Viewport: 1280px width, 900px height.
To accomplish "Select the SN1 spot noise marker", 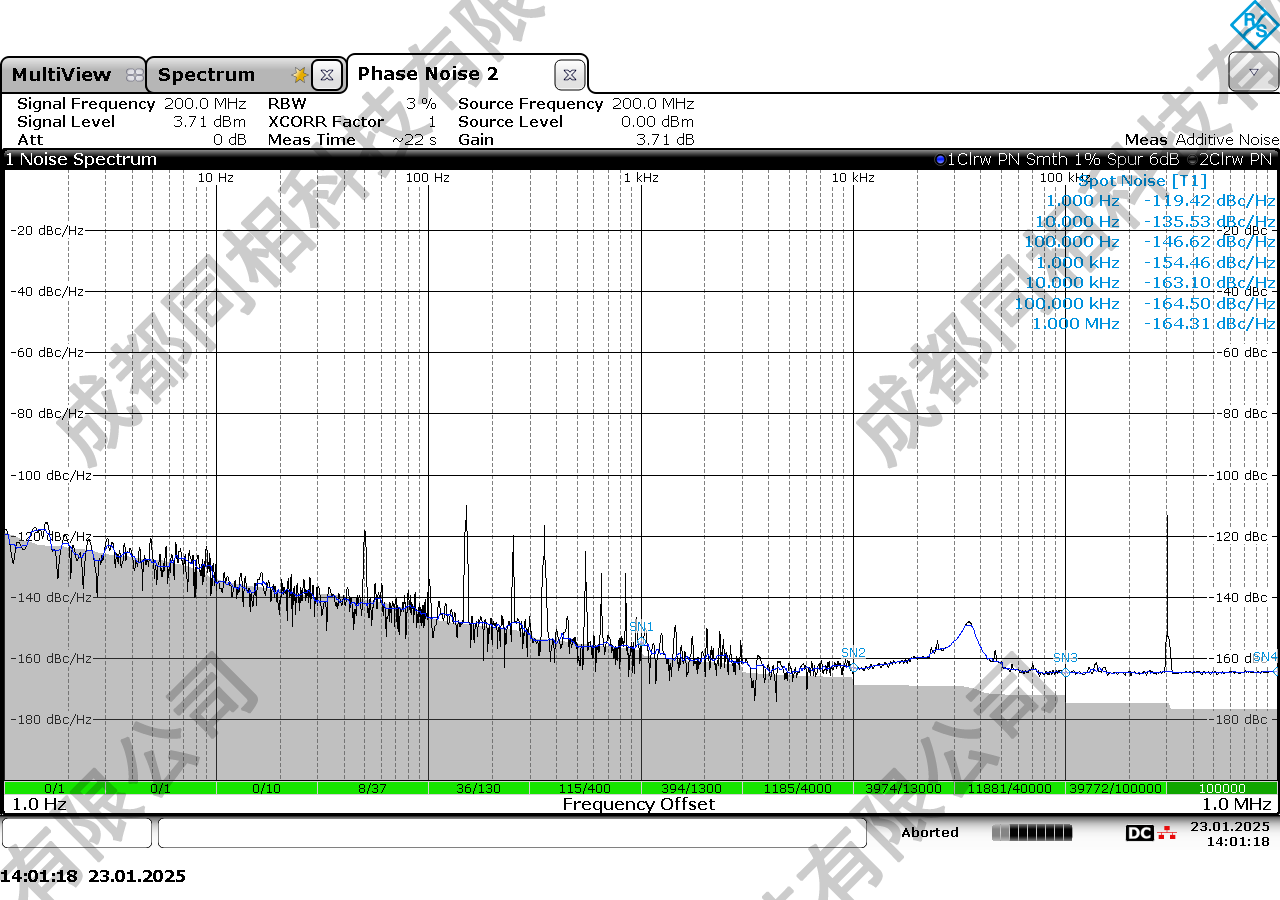I will coord(641,627).
